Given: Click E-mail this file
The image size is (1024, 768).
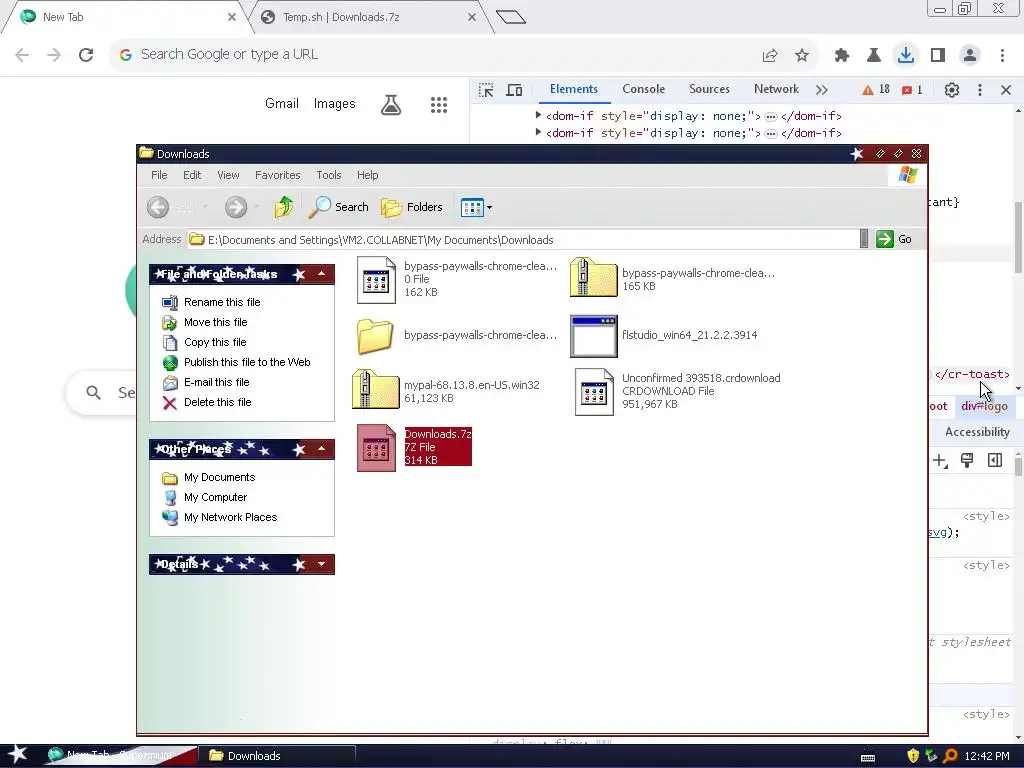Looking at the screenshot, I should [x=217, y=382].
